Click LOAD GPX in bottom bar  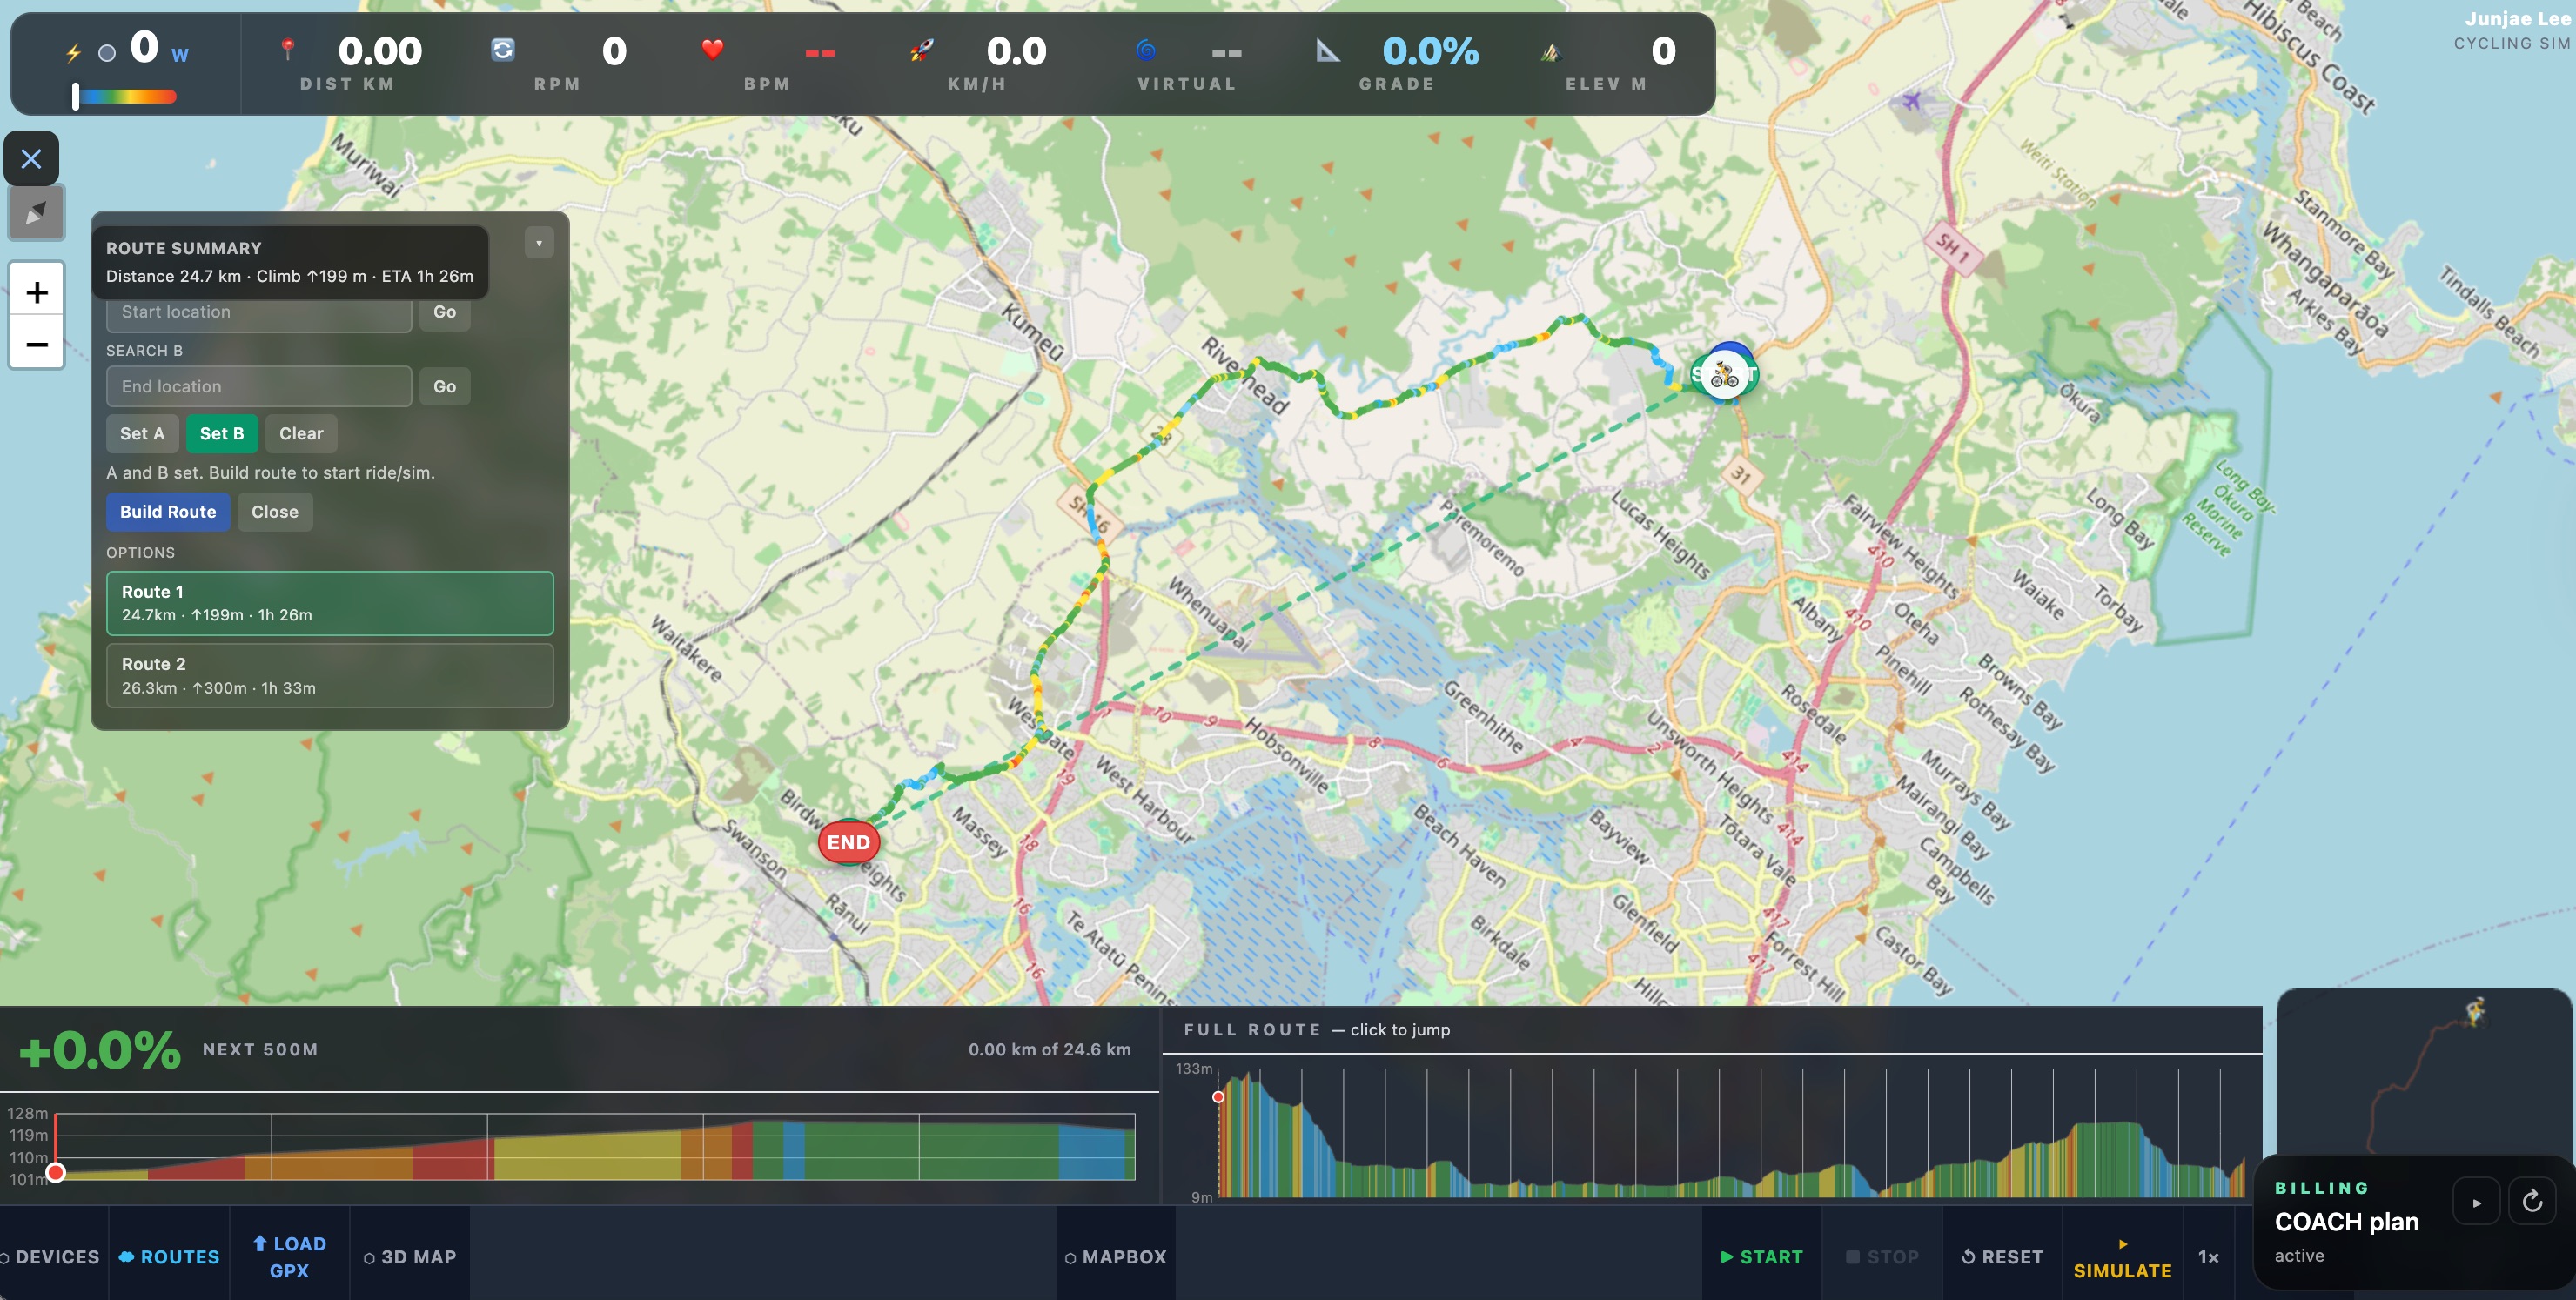290,1257
